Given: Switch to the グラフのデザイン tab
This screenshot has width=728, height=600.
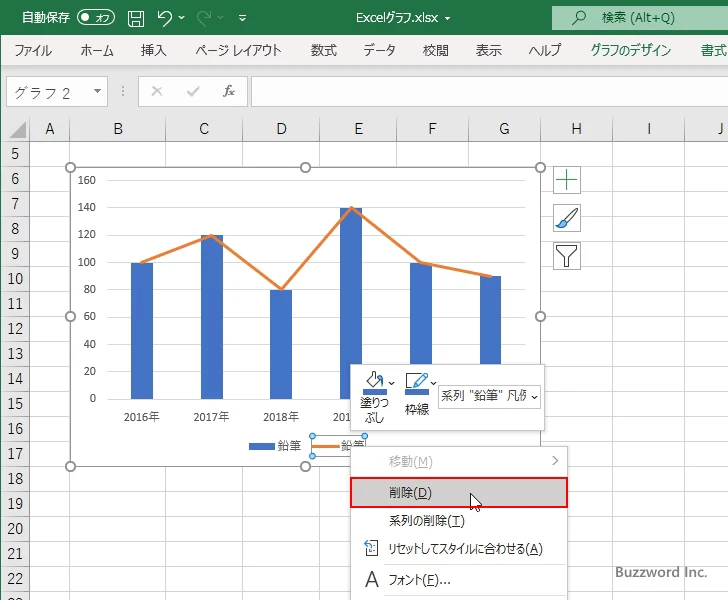Looking at the screenshot, I should pos(630,50).
